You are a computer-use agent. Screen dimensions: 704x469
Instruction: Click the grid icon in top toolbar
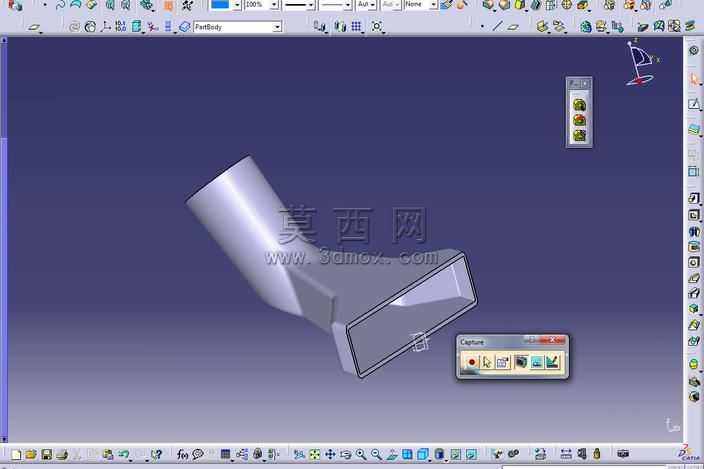pos(356,27)
